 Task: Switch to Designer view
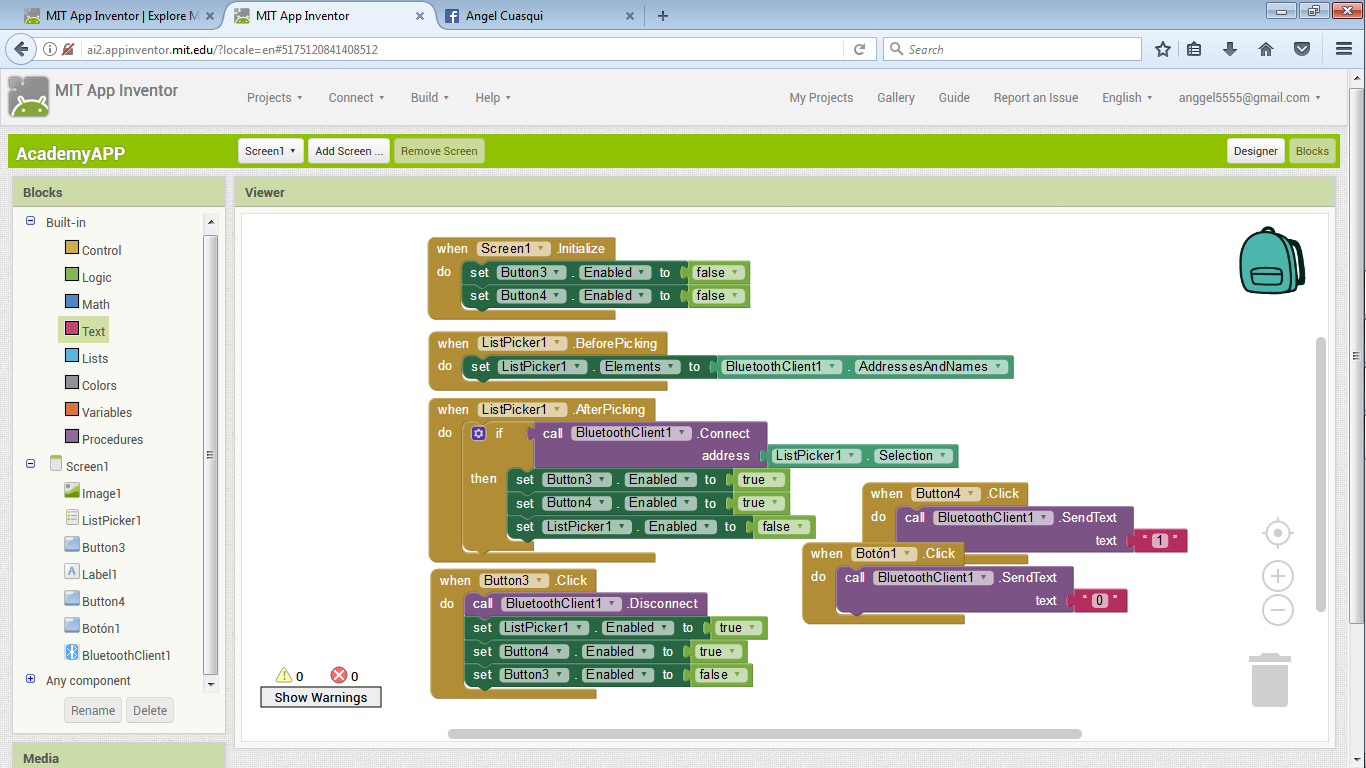[1255, 151]
